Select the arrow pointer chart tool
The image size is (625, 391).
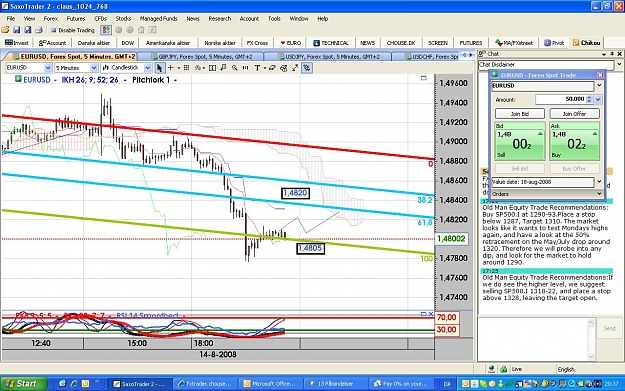click(x=159, y=68)
